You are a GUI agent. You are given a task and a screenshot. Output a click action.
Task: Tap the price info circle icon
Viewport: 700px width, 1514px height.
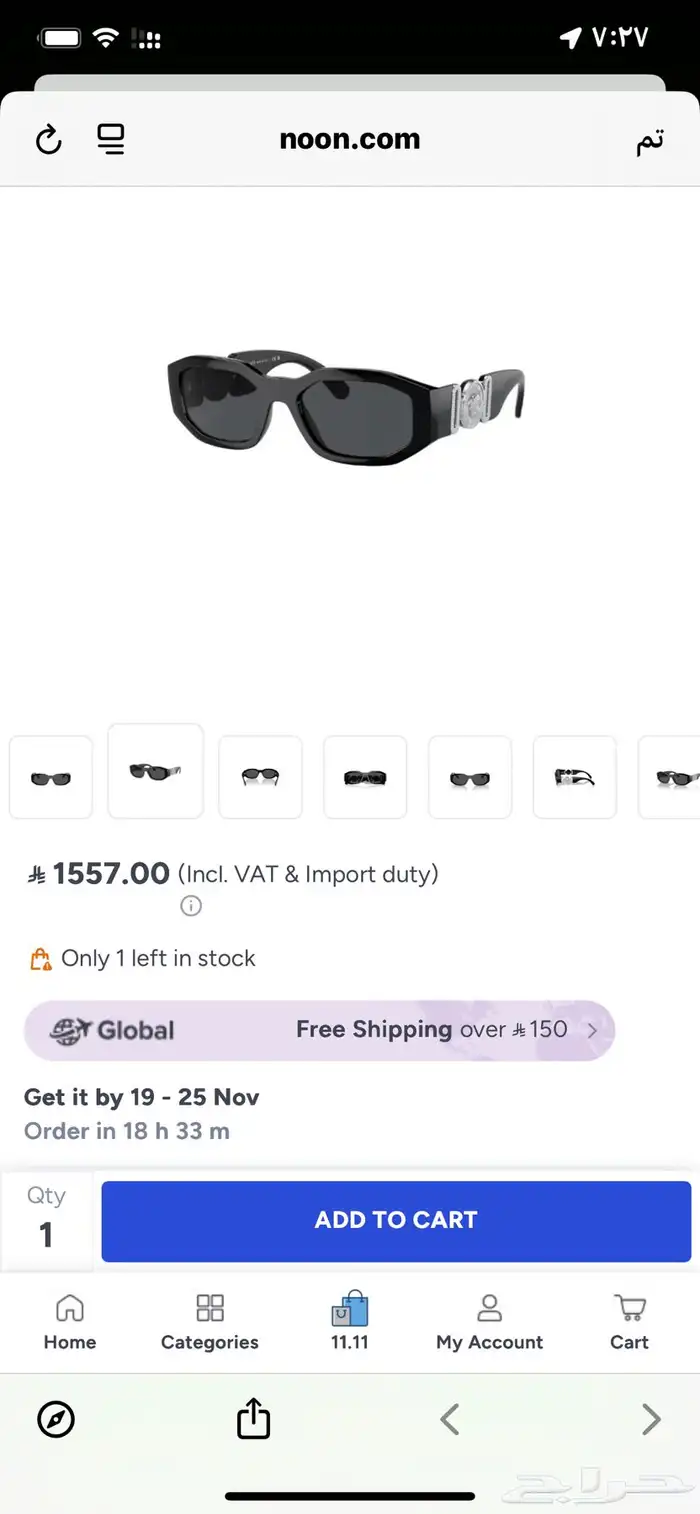pos(191,906)
